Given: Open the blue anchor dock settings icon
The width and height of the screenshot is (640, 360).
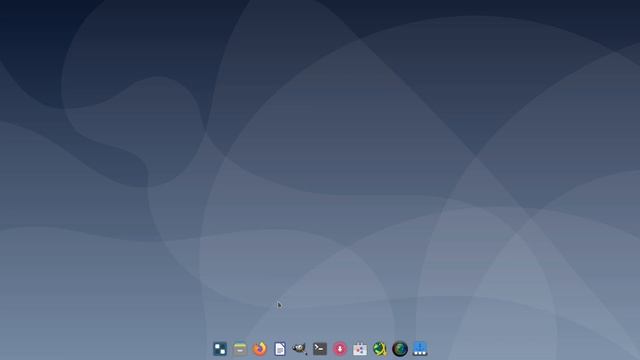Looking at the screenshot, I should click(420, 349).
